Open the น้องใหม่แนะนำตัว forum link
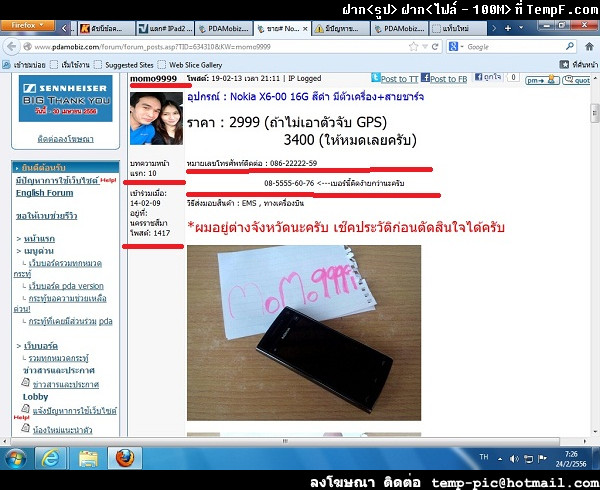Image resolution: width=600 pixels, height=490 pixels. pos(62,430)
